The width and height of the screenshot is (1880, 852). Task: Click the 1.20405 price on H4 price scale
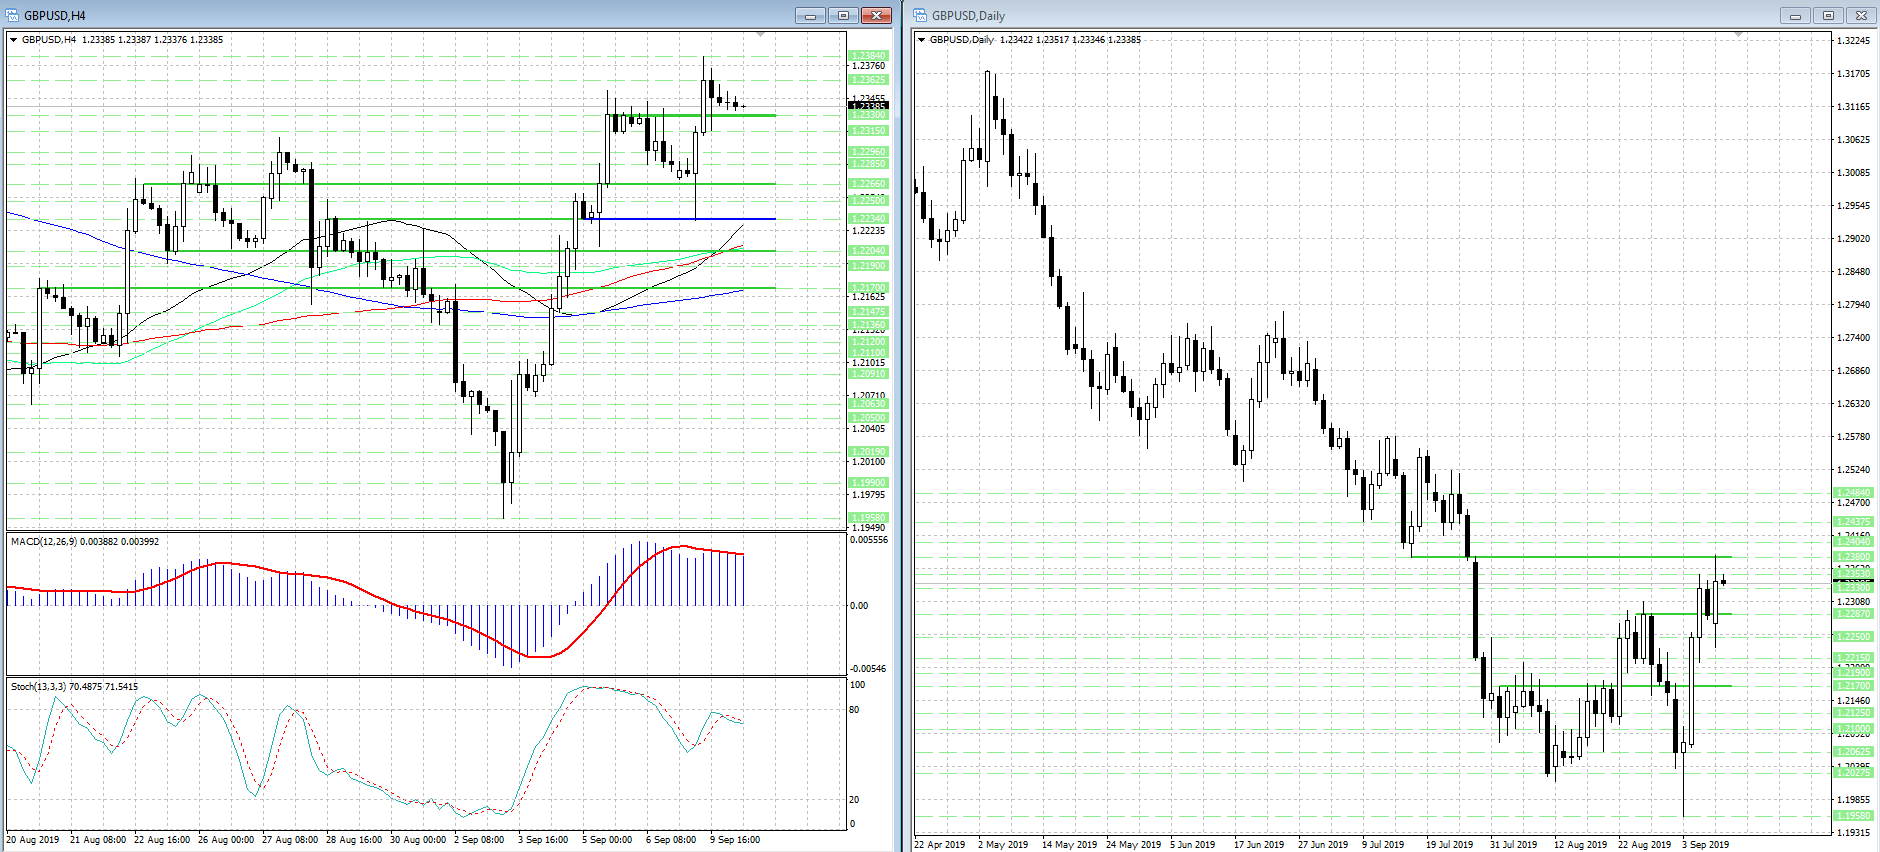click(x=868, y=429)
